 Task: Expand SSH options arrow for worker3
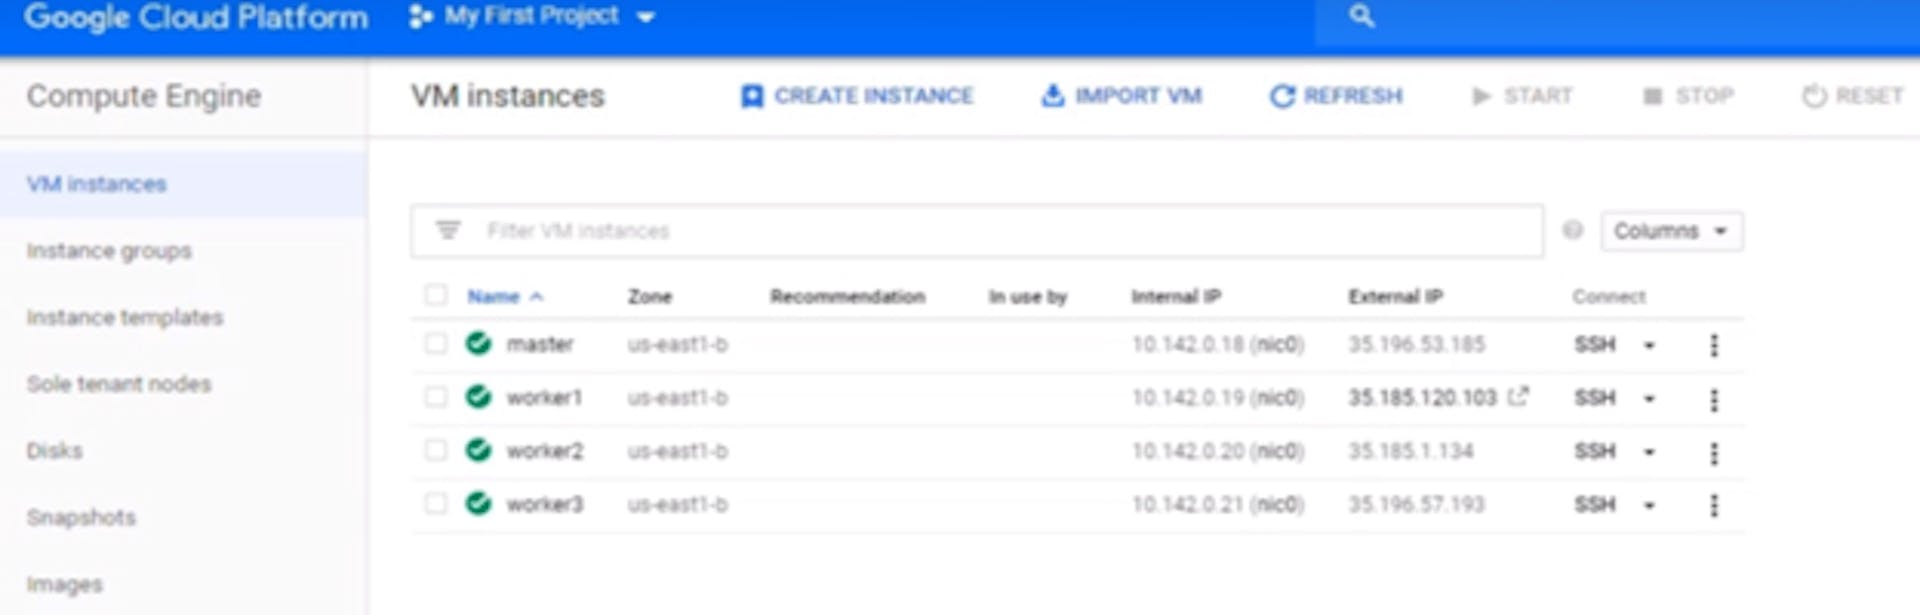(x=1649, y=505)
